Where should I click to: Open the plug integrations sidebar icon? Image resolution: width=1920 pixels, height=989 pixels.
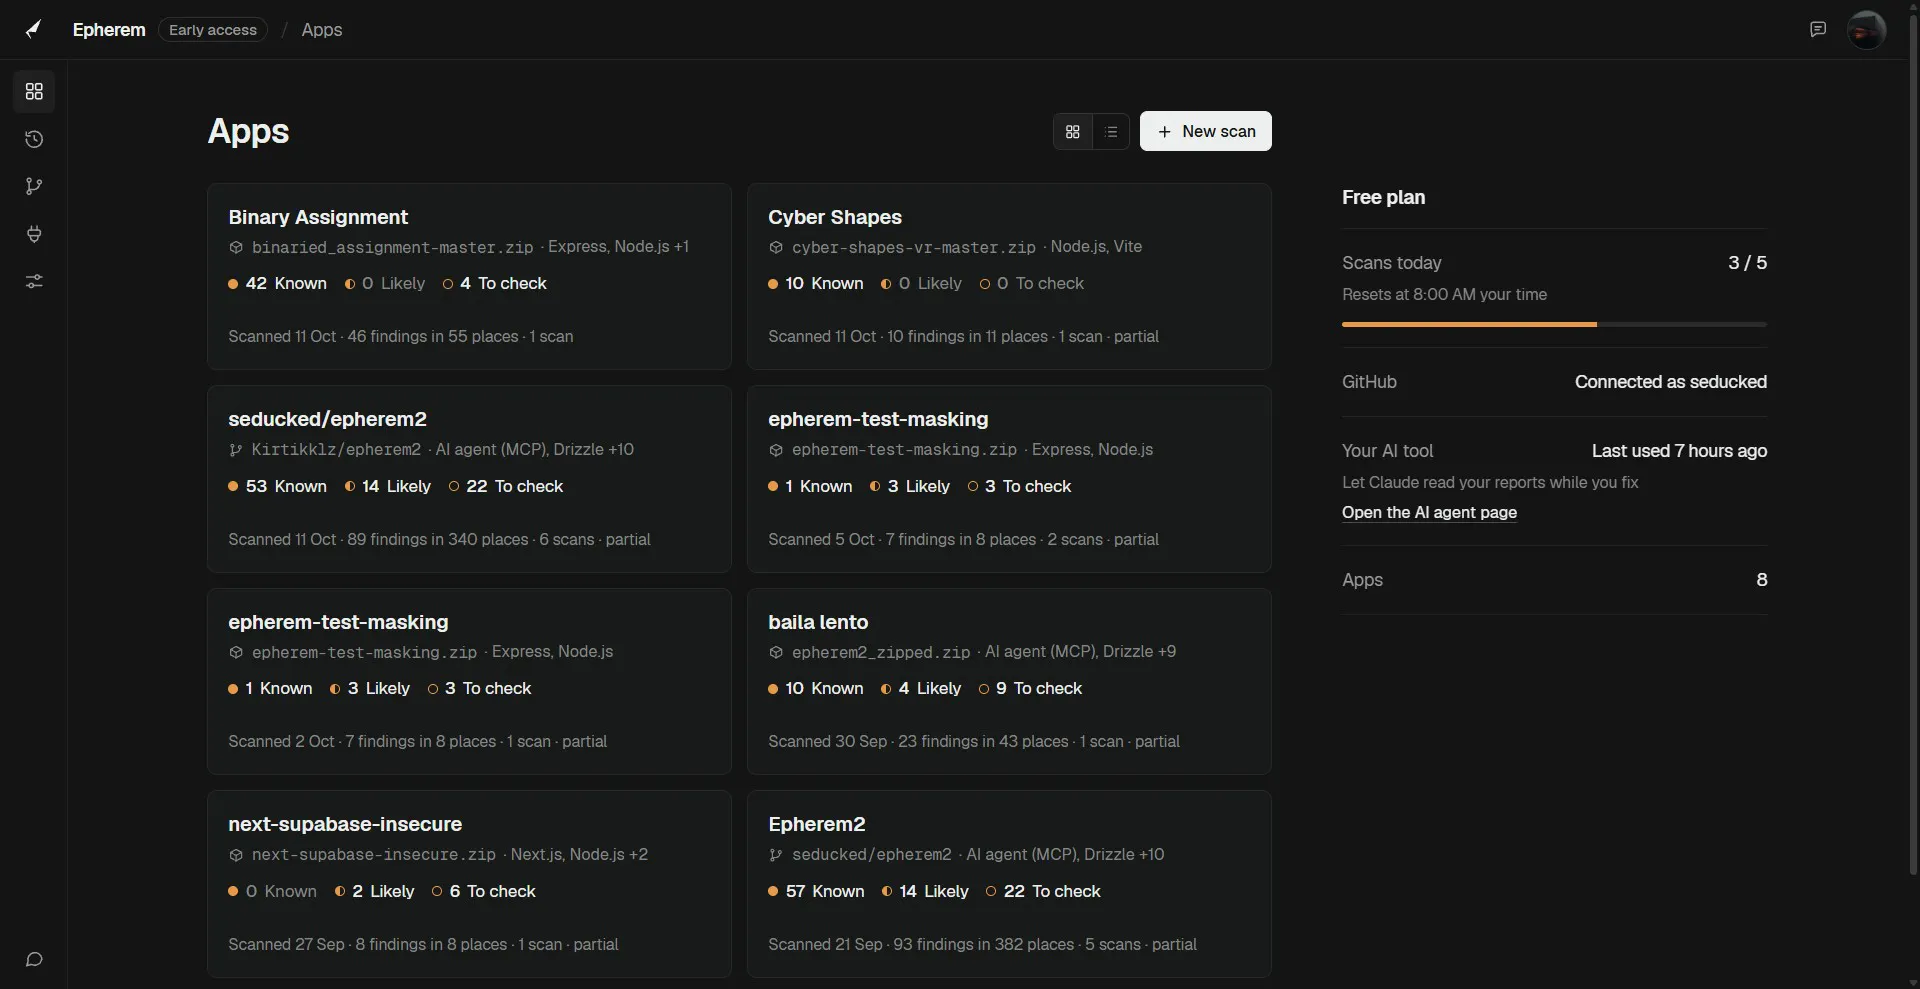point(34,234)
